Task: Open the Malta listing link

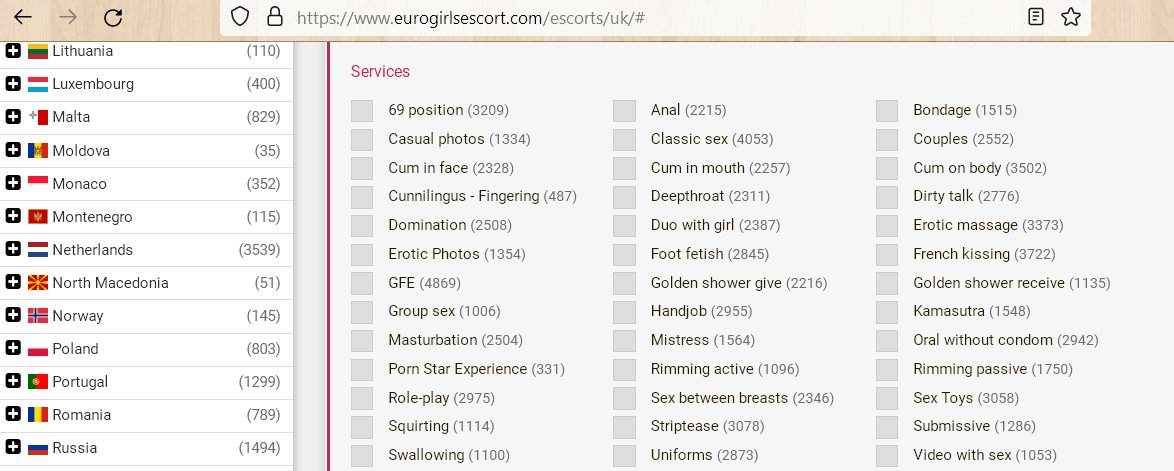Action: (x=71, y=117)
